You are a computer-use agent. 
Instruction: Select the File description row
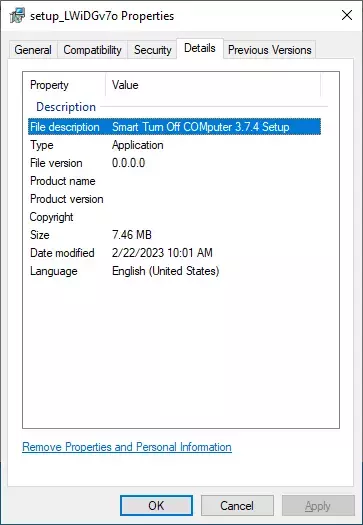coord(174,127)
